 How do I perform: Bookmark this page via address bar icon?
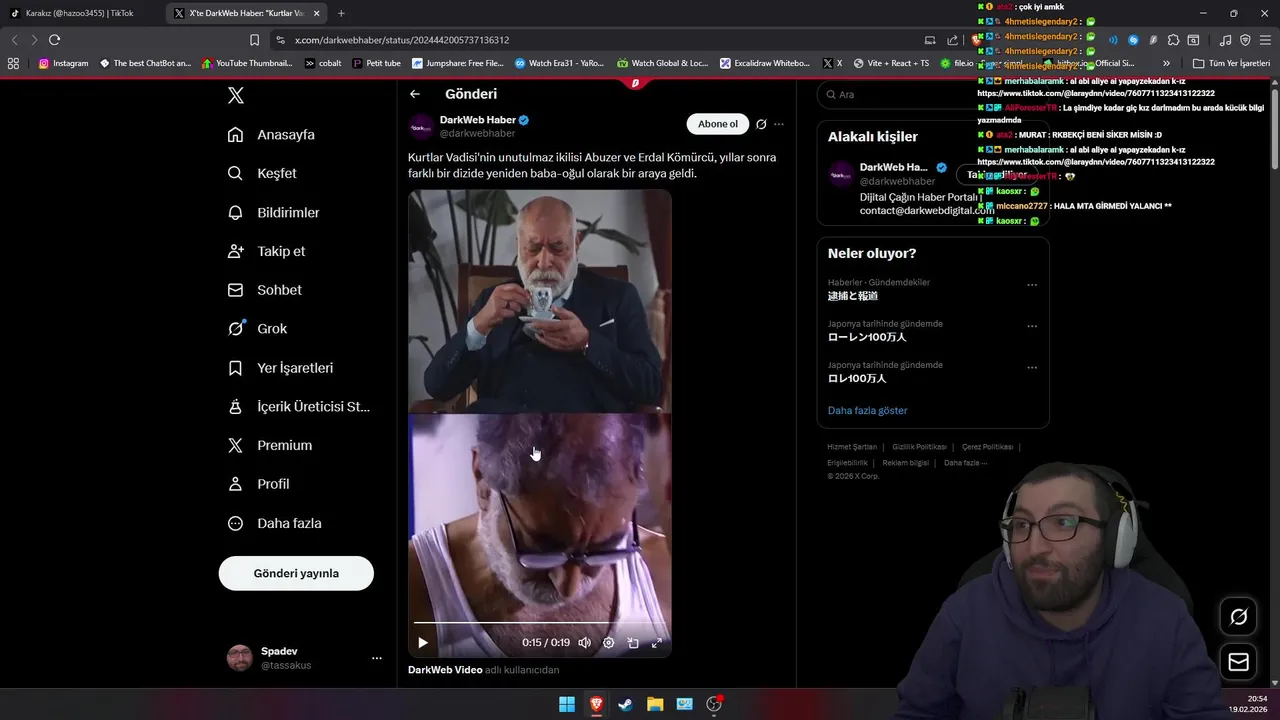[x=254, y=40]
